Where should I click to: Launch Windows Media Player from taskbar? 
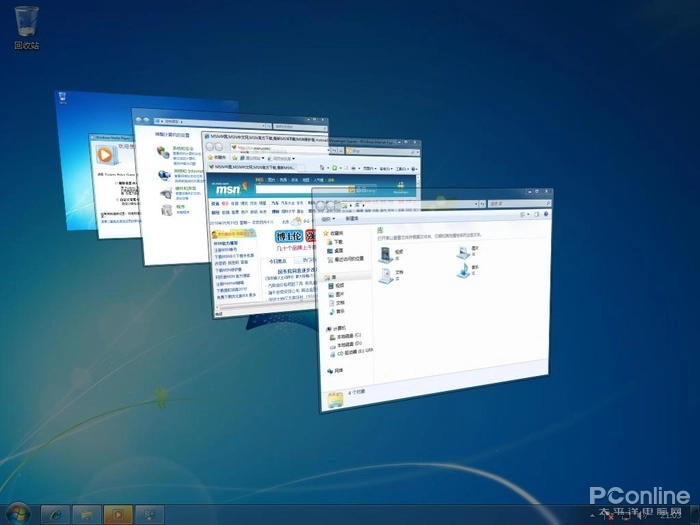point(118,513)
